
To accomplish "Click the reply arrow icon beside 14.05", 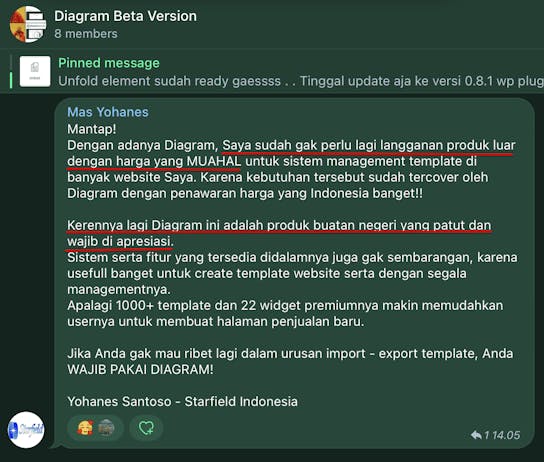I will [476, 435].
